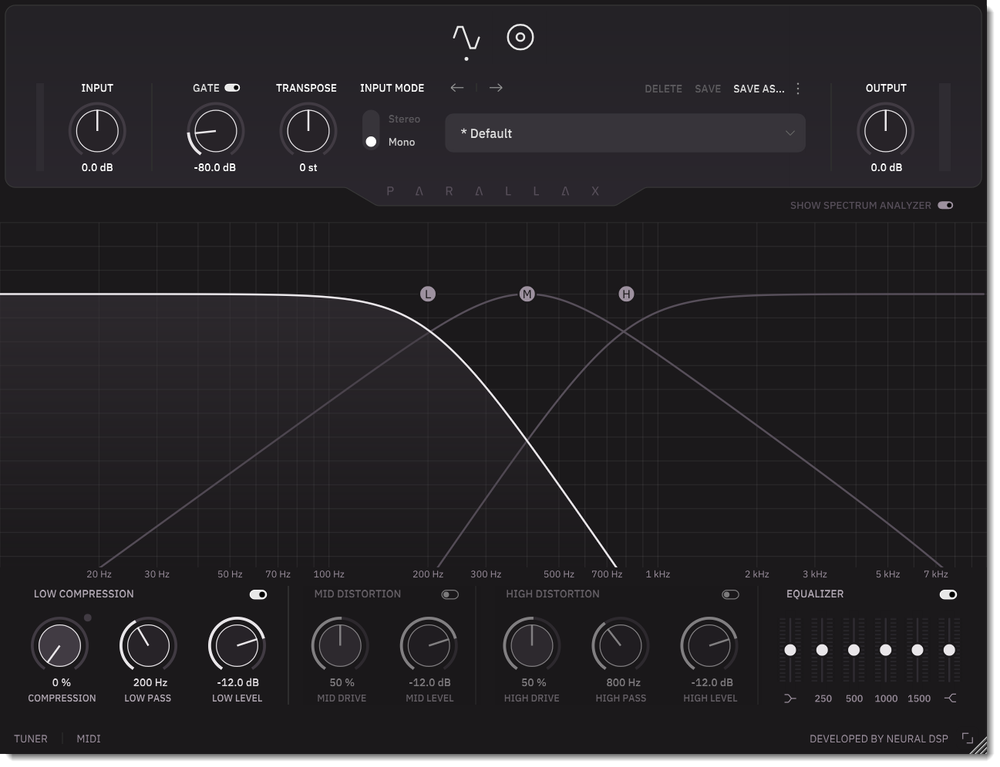Click the -80.0 dB gate value
Image resolution: width=1000 pixels, height=767 pixels.
tap(215, 168)
